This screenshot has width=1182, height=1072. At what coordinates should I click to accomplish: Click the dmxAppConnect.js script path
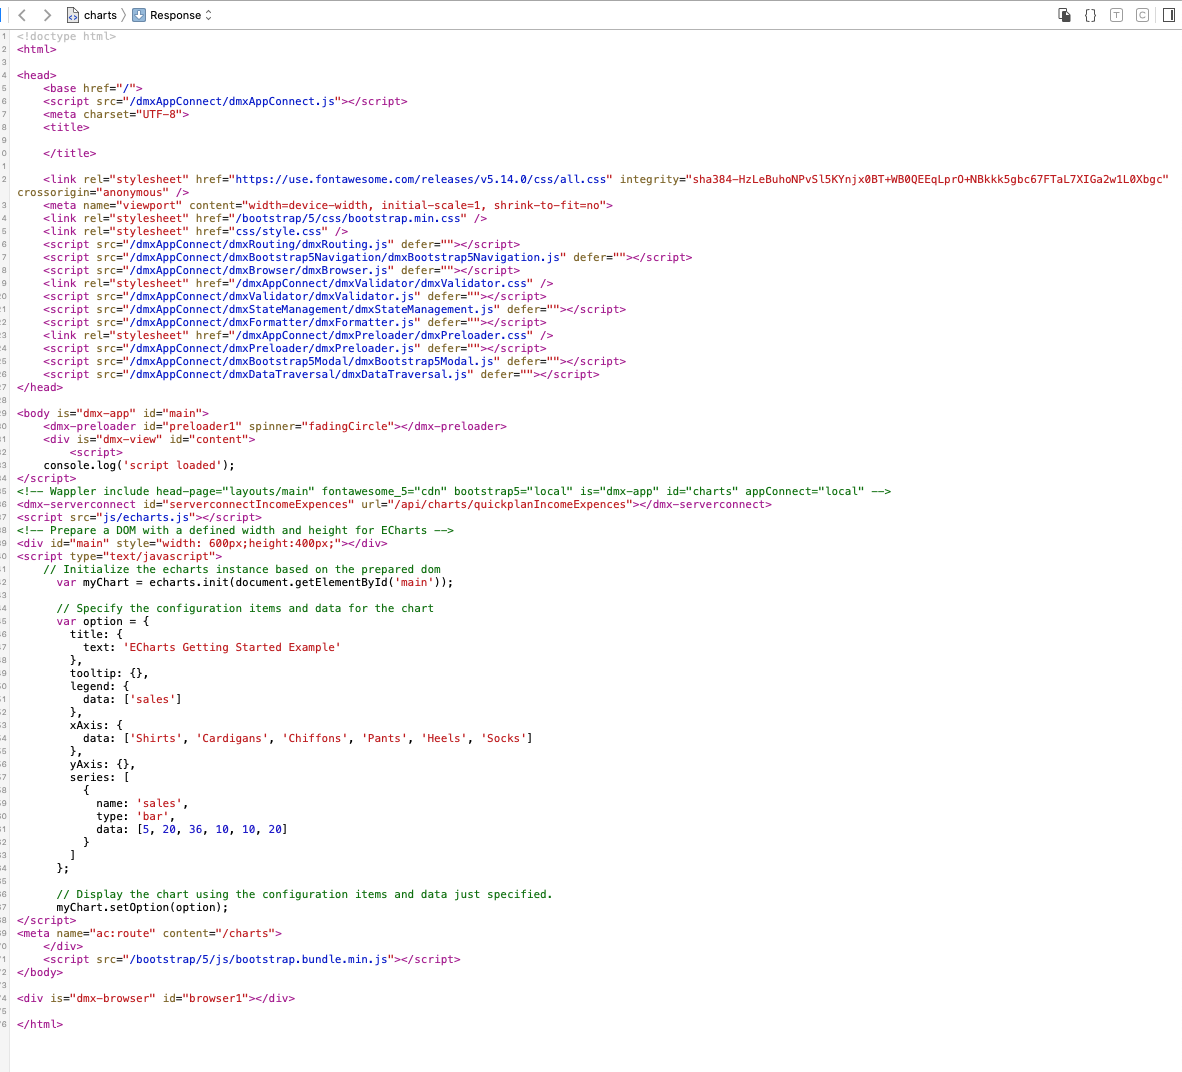point(232,101)
